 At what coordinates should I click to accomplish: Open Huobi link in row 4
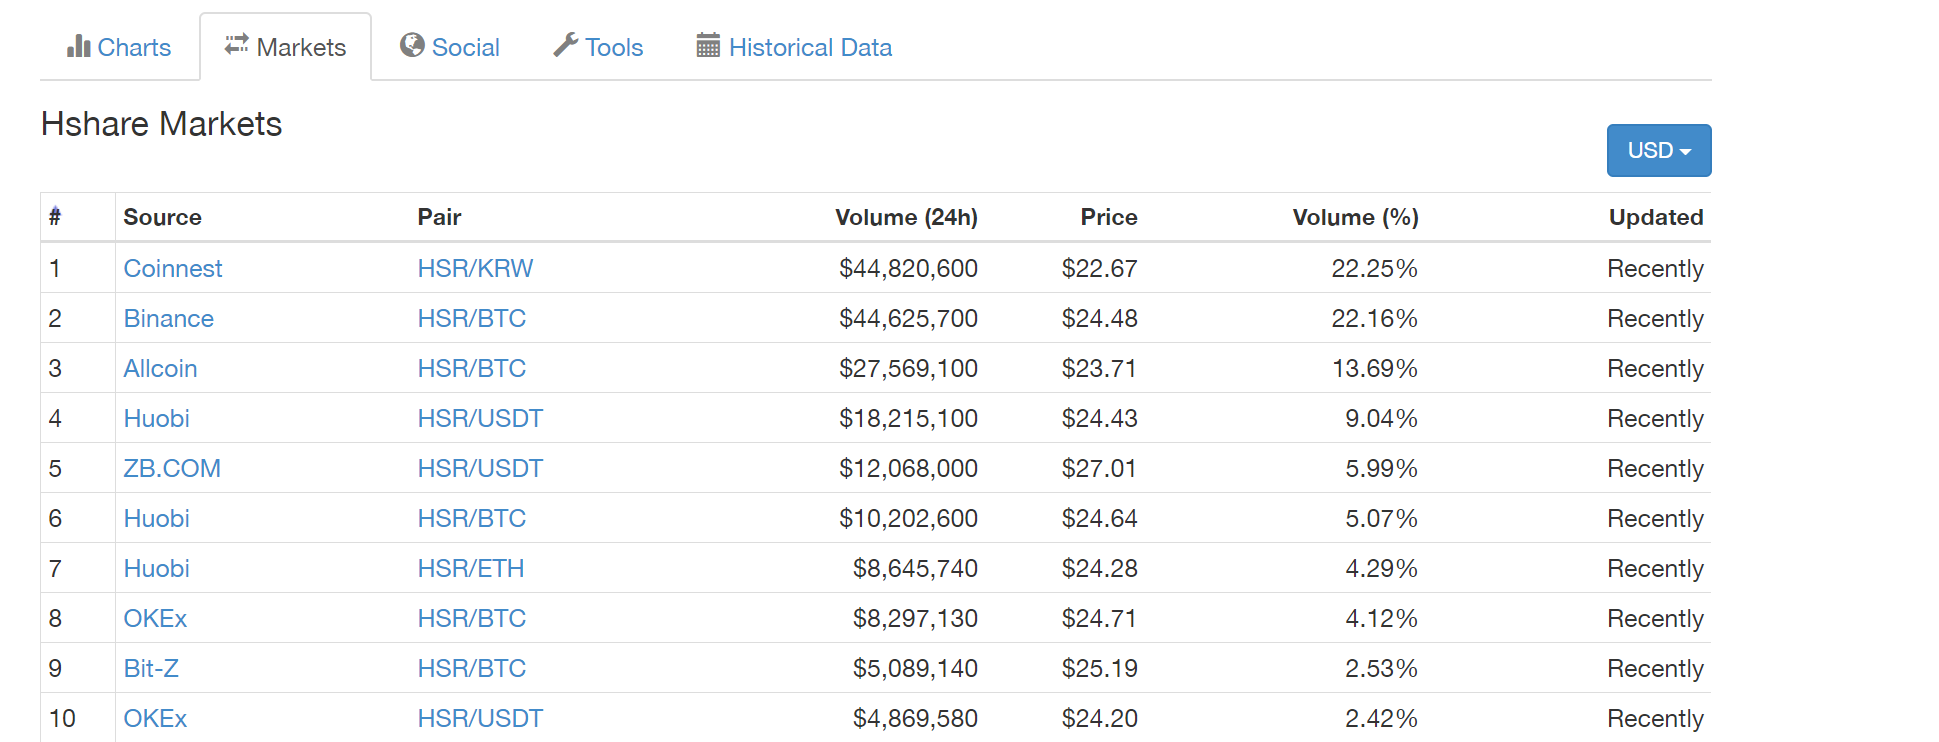[156, 418]
